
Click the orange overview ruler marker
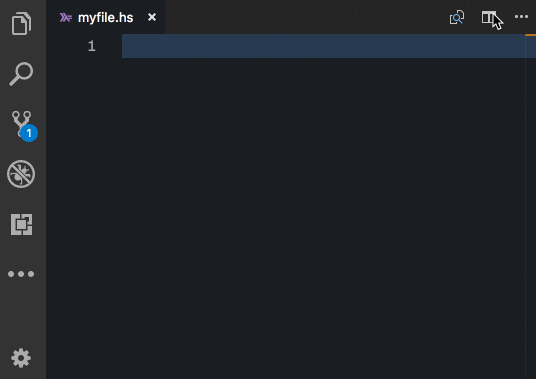pyautogui.click(x=531, y=35)
